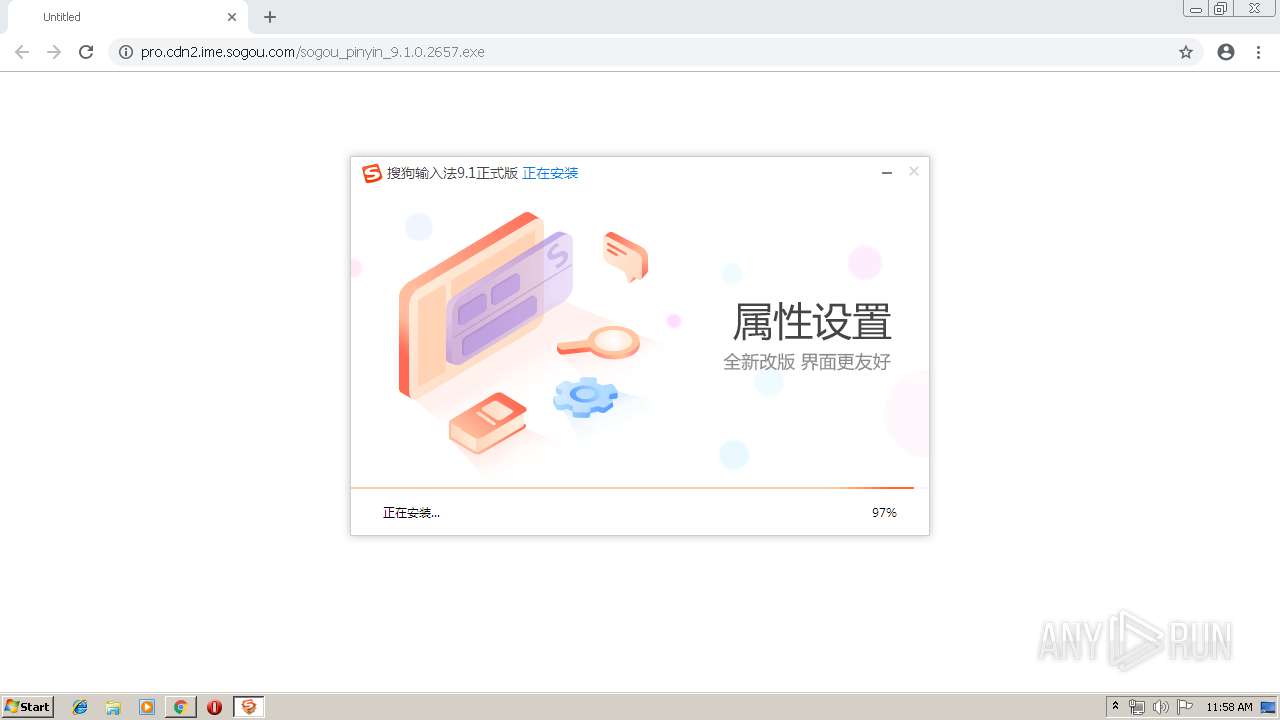1280x720 pixels.
Task: Click the 正在安装 status text in title
Action: click(x=550, y=173)
